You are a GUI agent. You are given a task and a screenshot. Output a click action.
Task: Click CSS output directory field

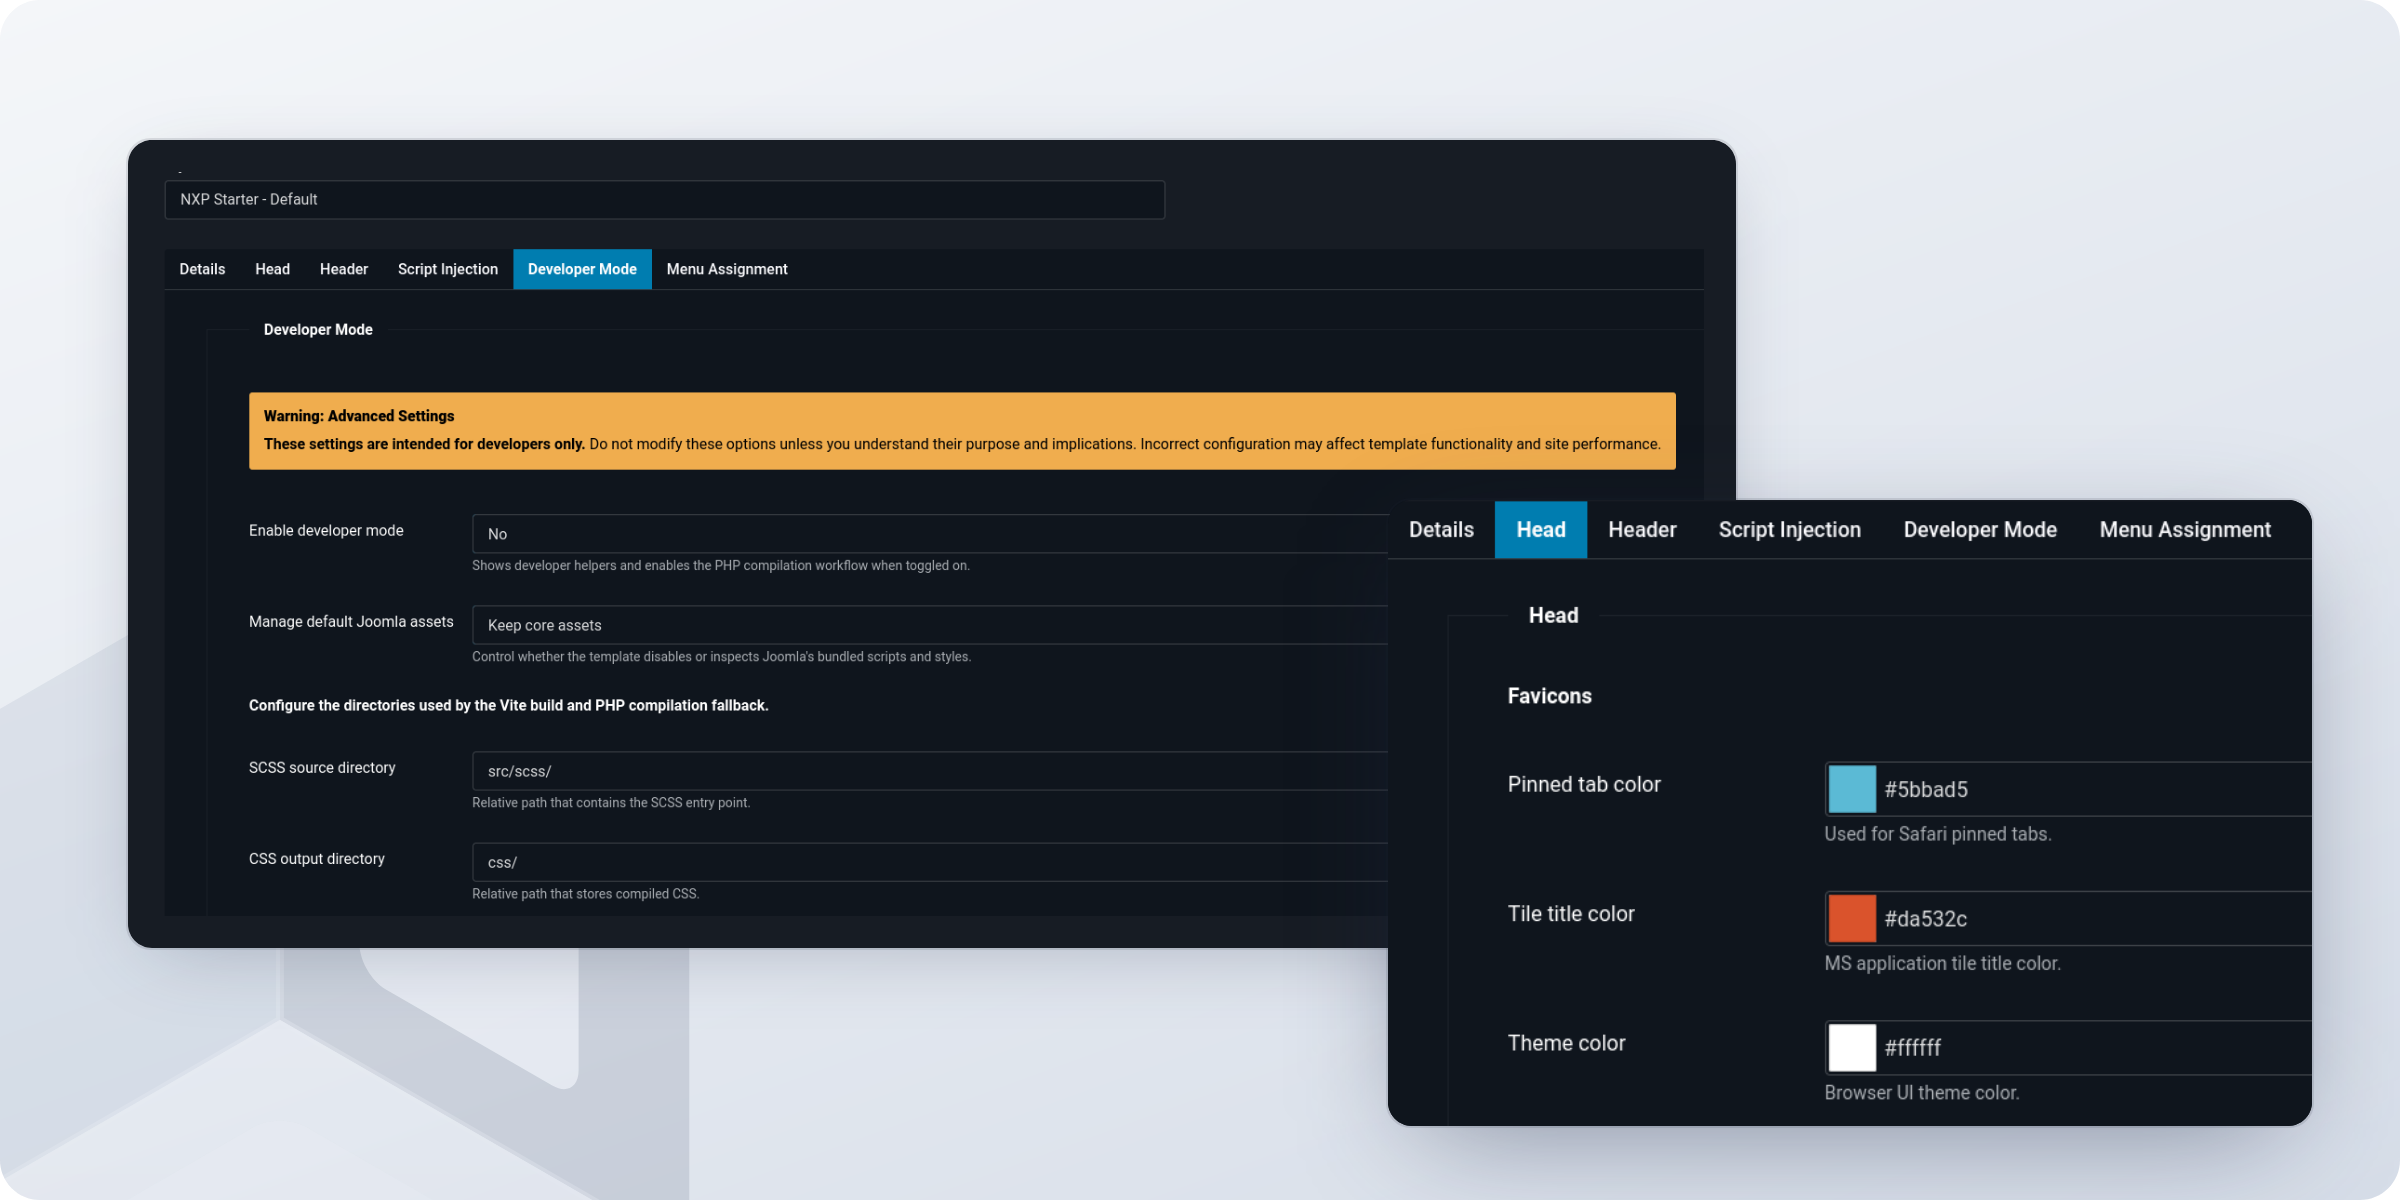pos(930,862)
